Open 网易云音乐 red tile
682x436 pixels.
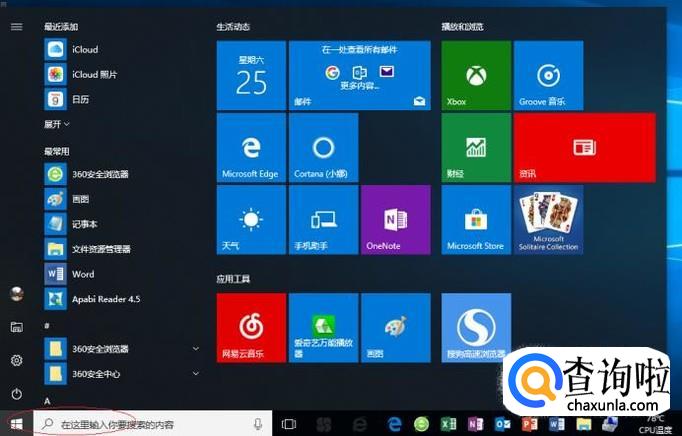click(x=251, y=328)
